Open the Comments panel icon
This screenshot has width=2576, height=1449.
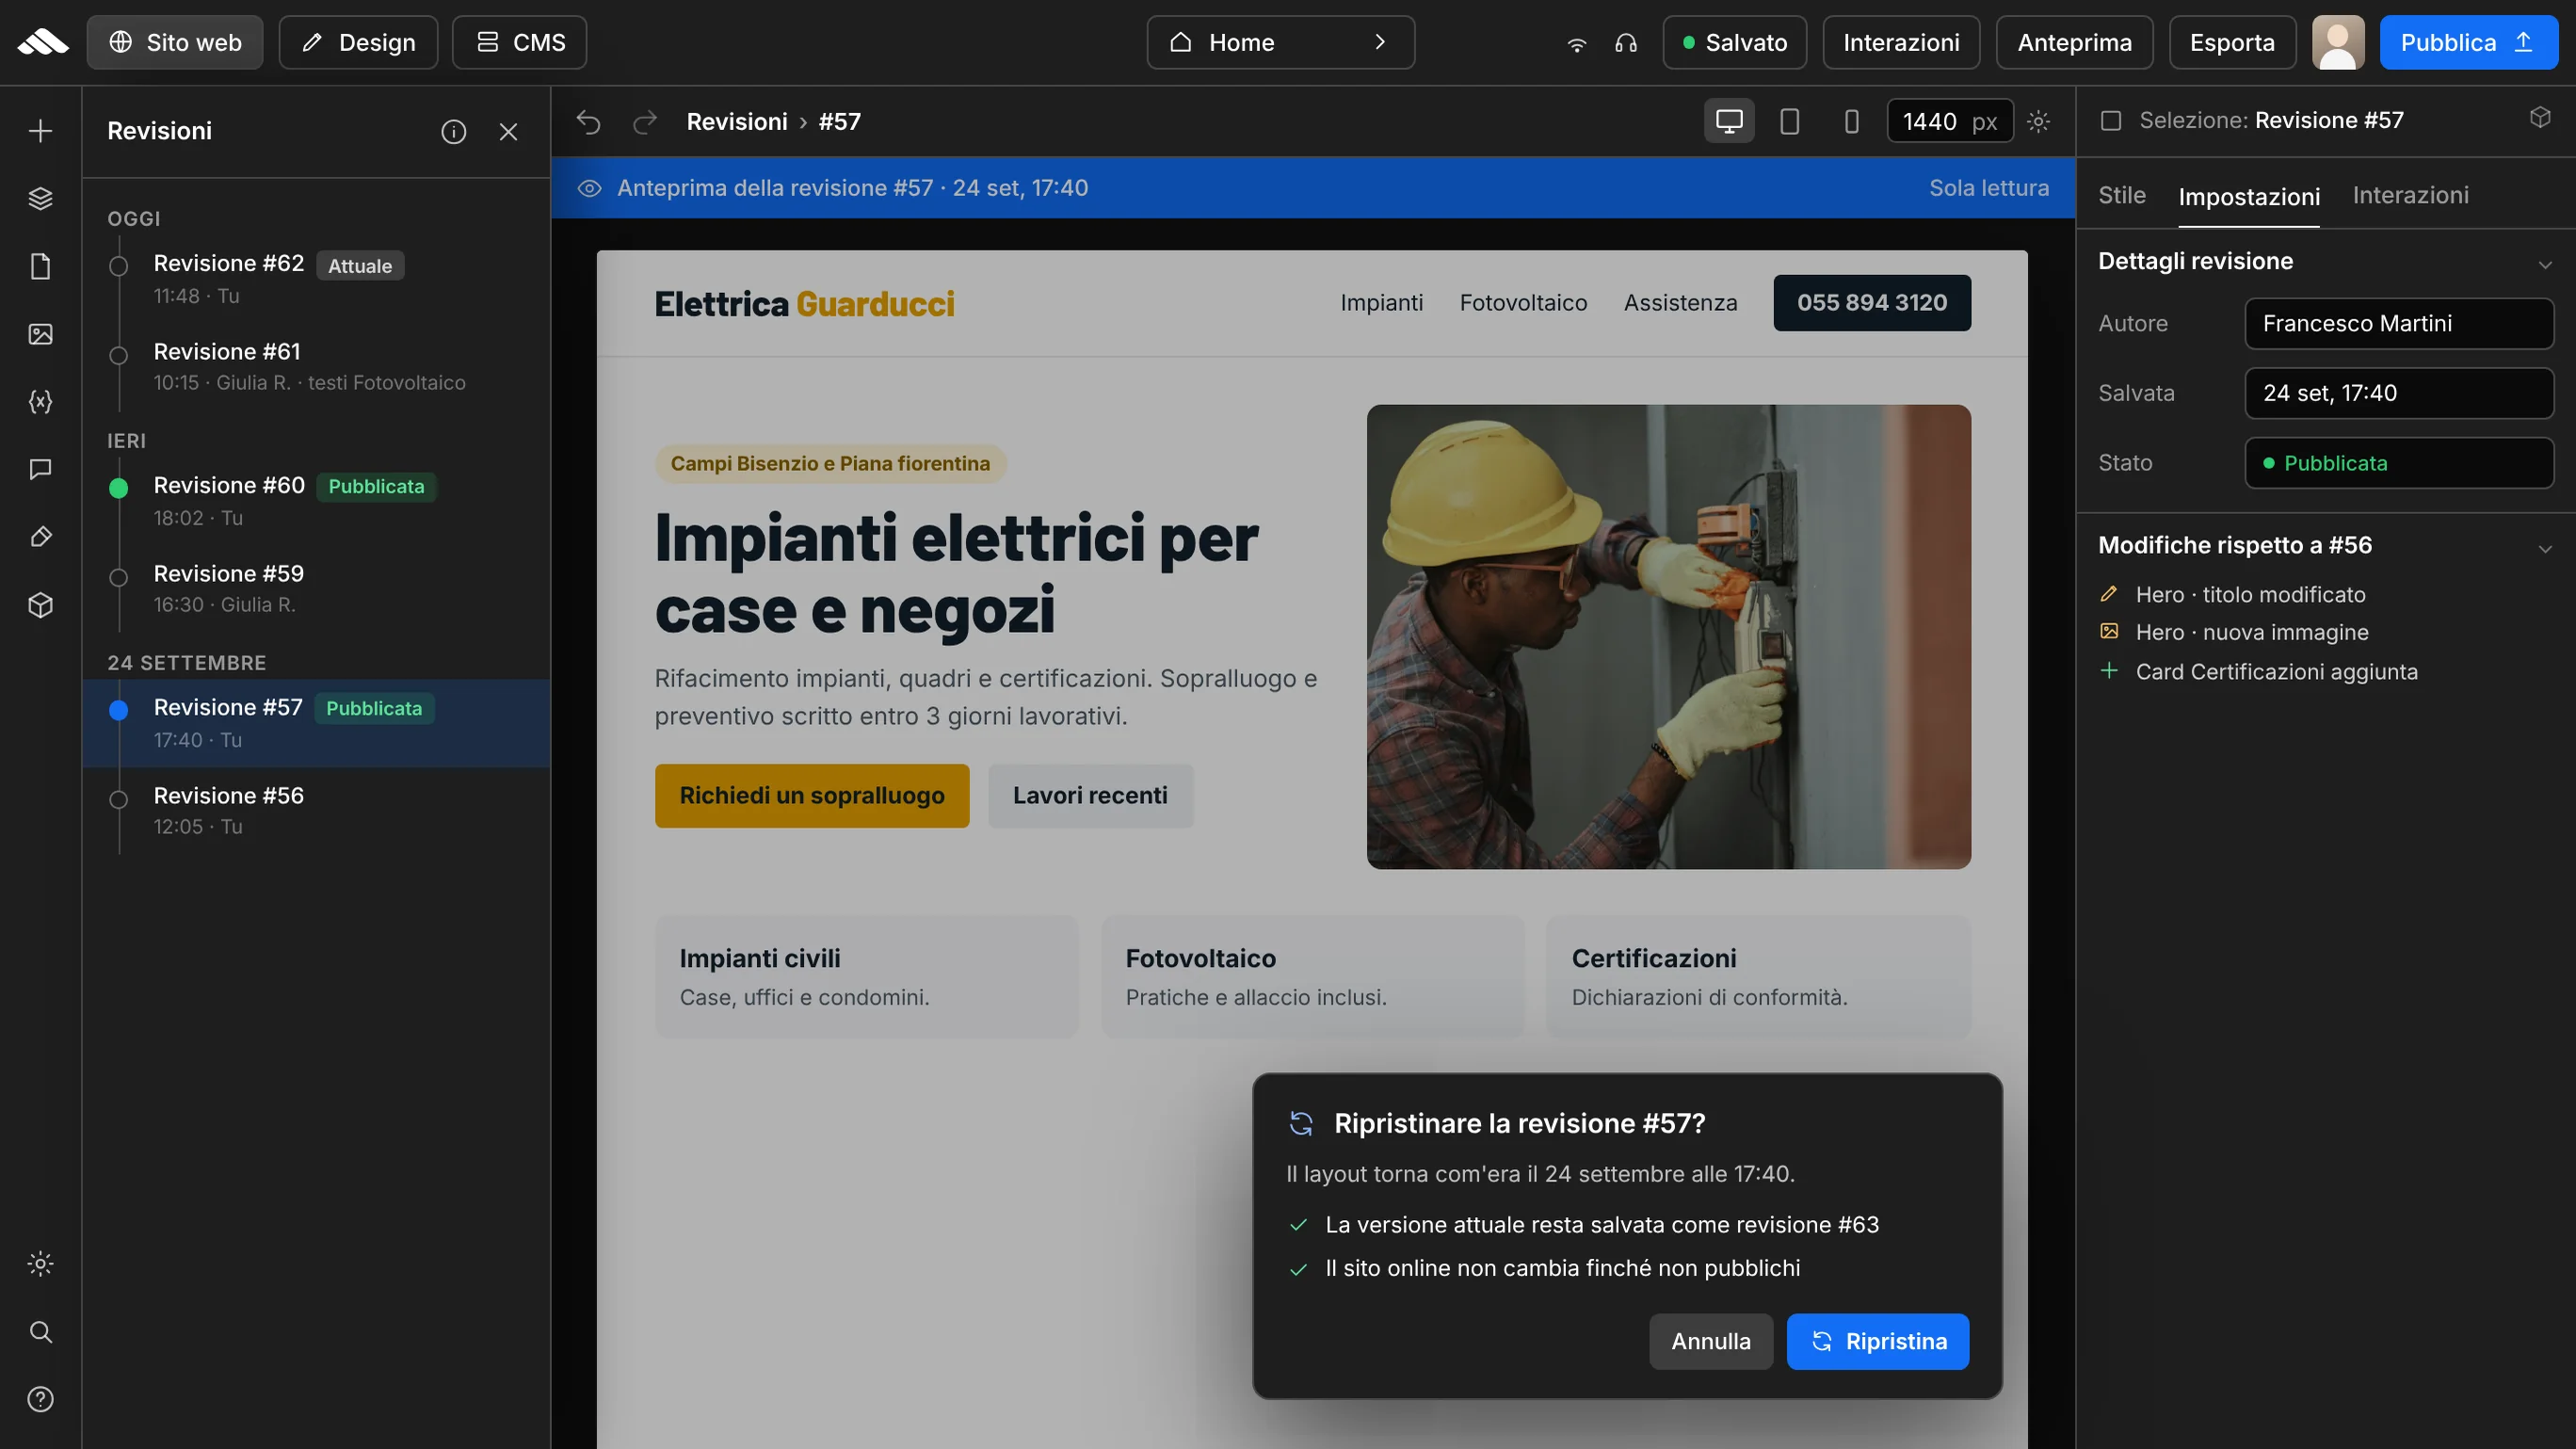40,469
